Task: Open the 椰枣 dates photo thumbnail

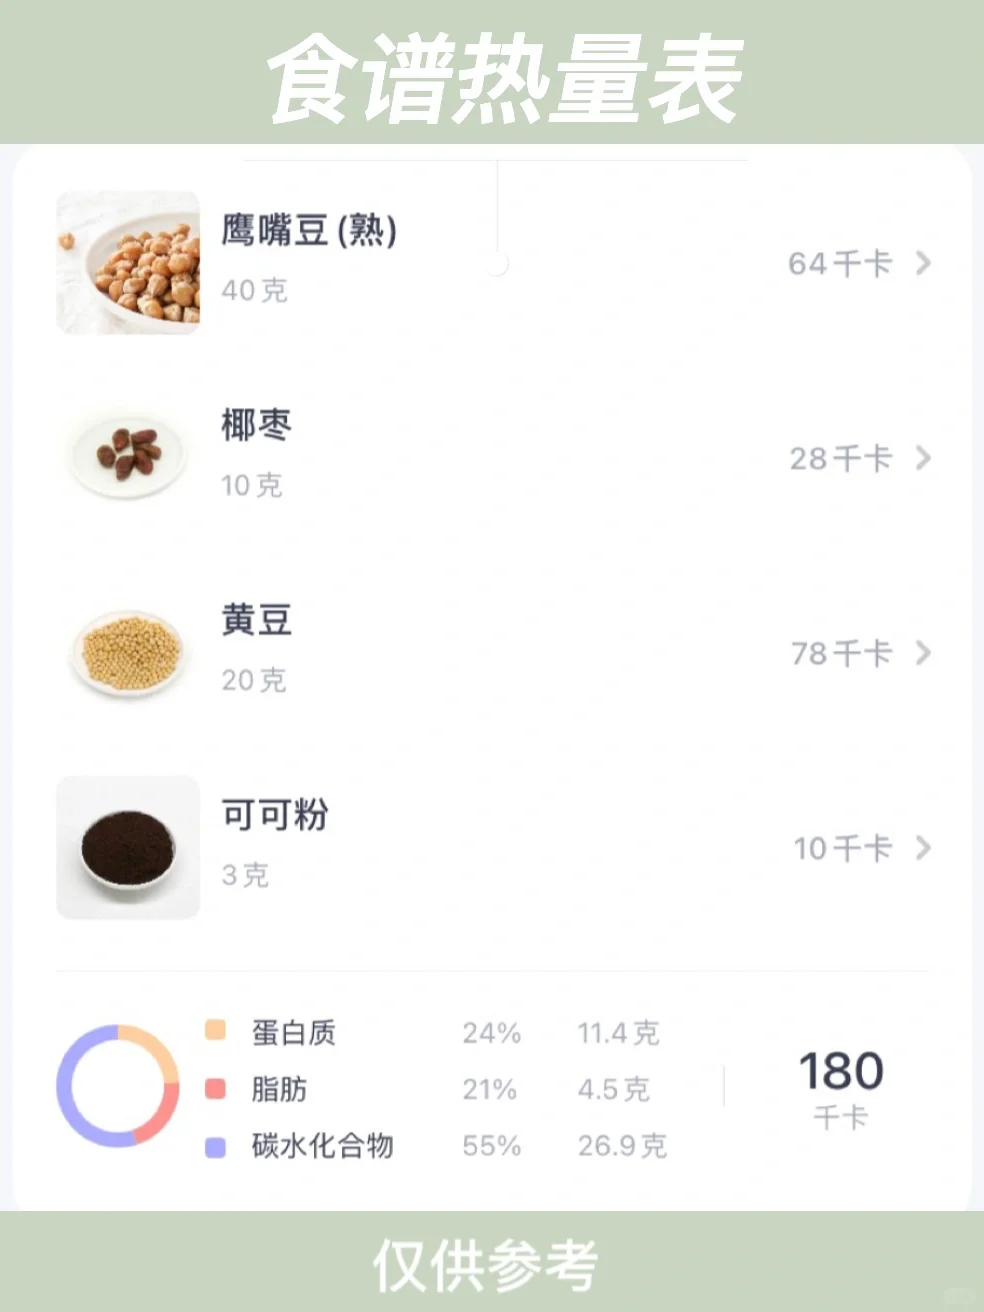Action: 128,457
